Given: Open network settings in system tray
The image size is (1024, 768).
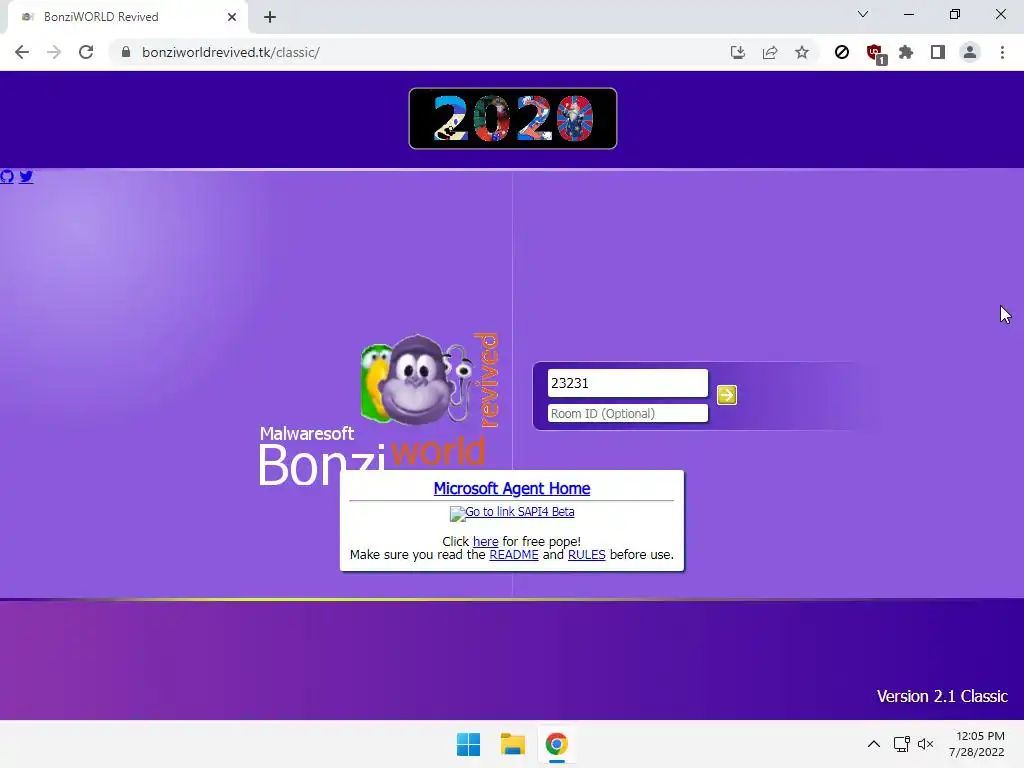Looking at the screenshot, I should (902, 744).
